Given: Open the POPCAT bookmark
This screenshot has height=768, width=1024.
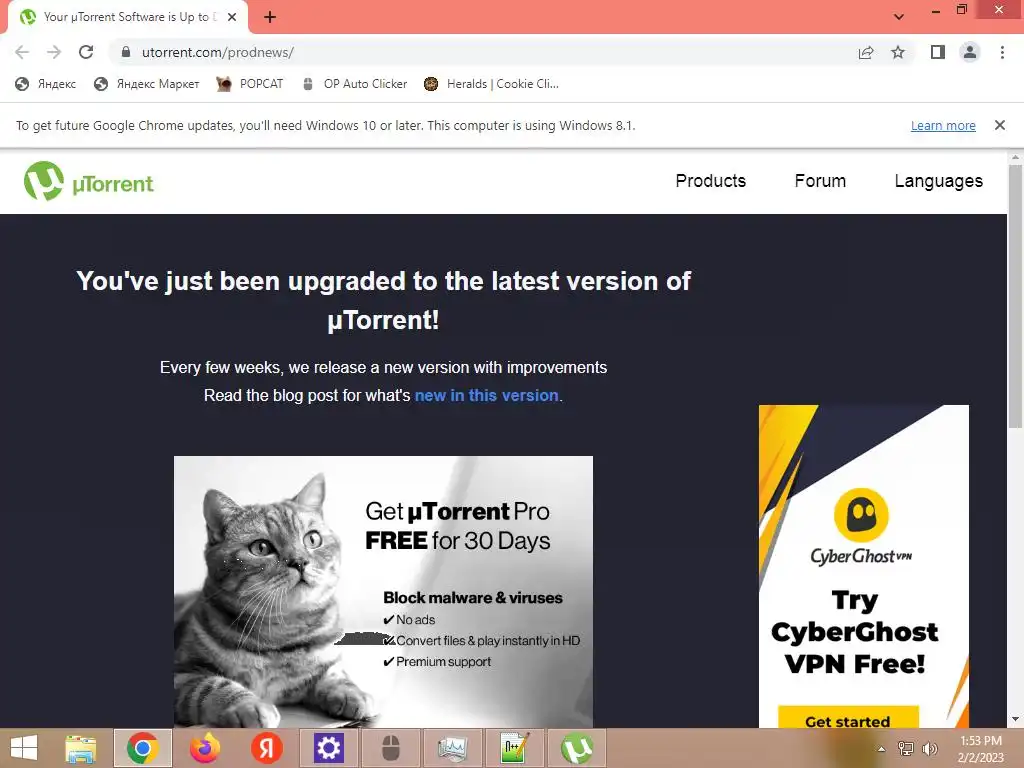Looking at the screenshot, I should point(250,84).
